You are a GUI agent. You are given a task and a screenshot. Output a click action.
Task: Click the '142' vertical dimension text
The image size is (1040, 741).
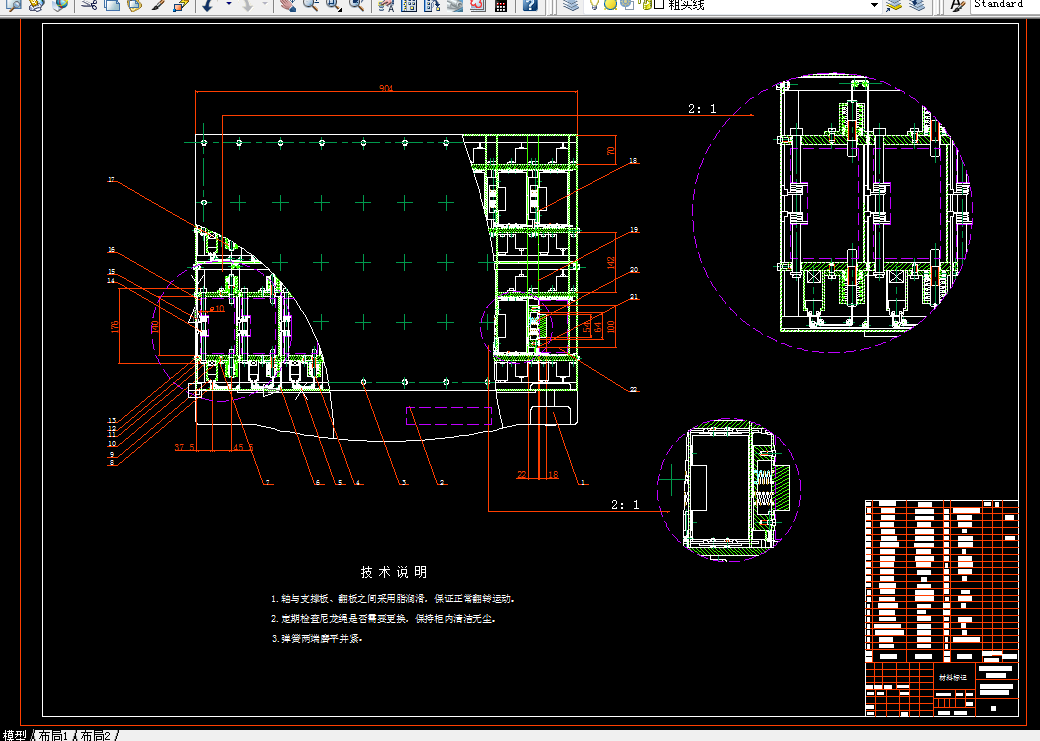pos(611,263)
